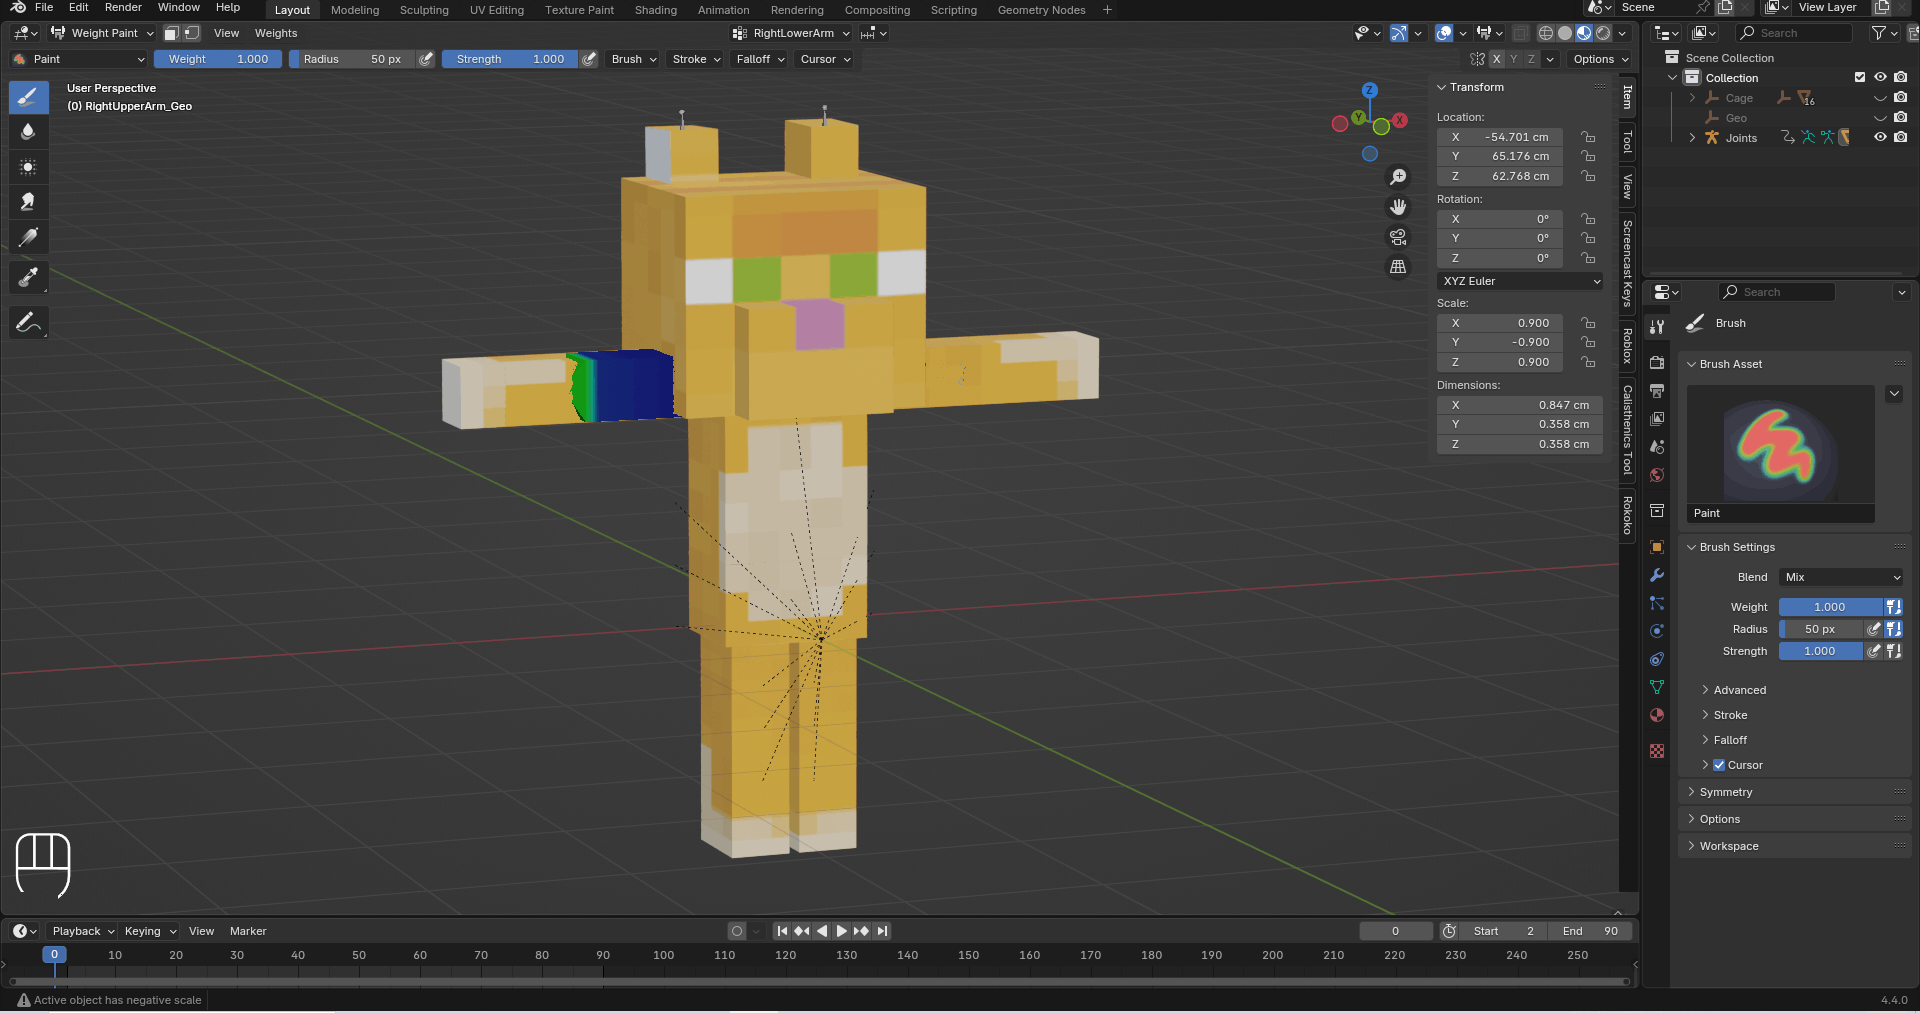
Task: Expand the Symmetry panel
Action: coord(1725,792)
